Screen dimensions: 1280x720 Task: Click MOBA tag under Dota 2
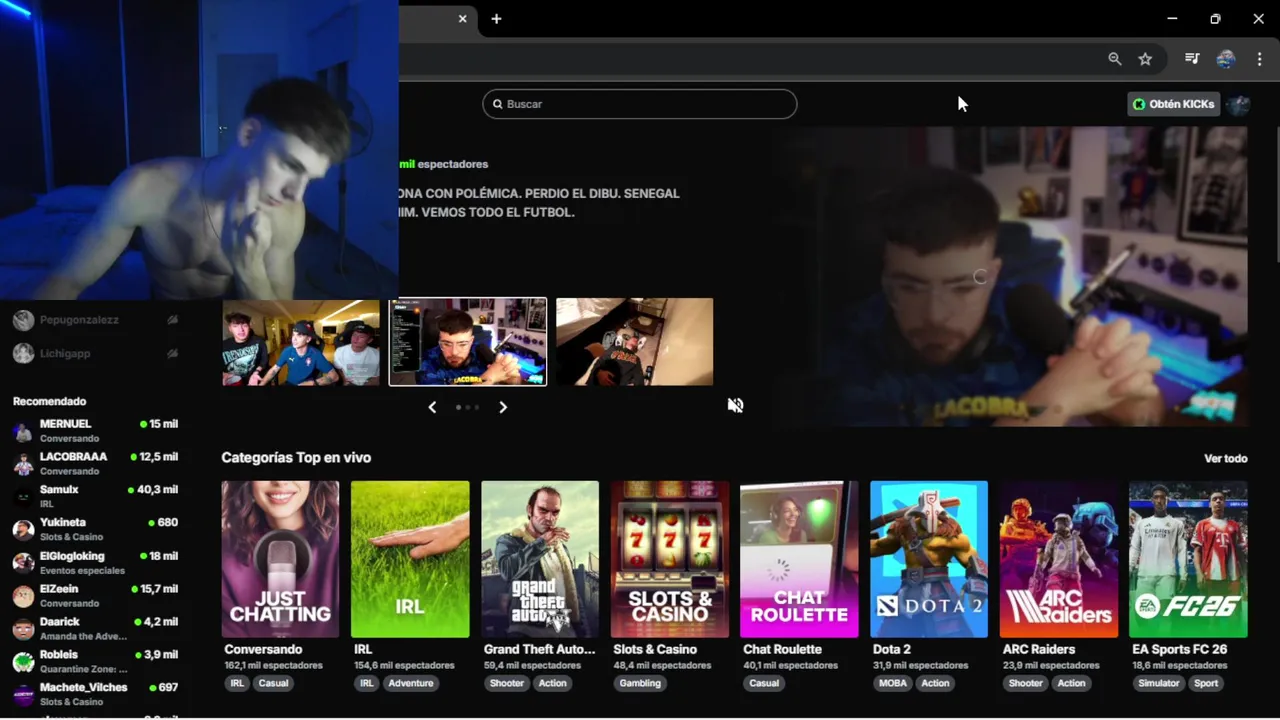pos(892,684)
